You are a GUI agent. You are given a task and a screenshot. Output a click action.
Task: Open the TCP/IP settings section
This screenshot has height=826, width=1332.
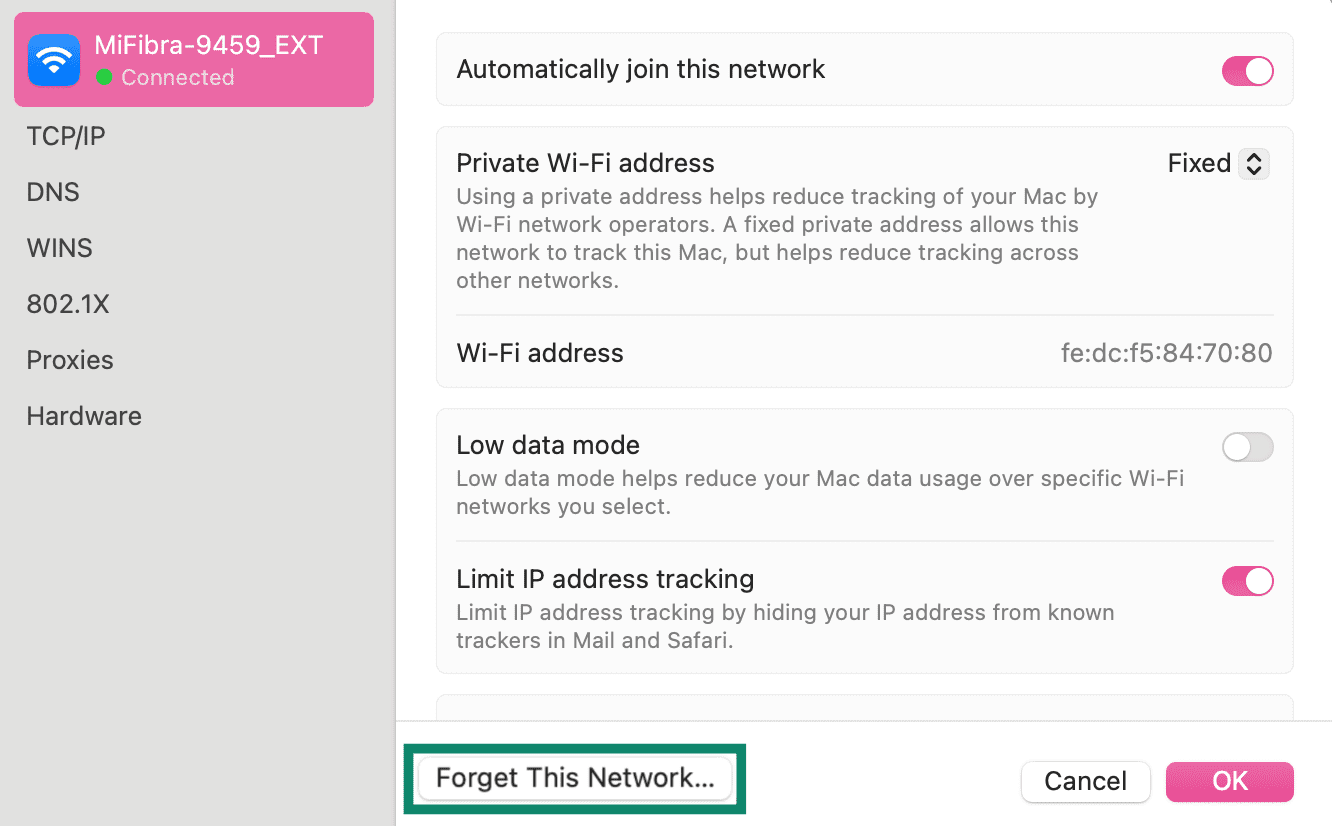[64, 135]
